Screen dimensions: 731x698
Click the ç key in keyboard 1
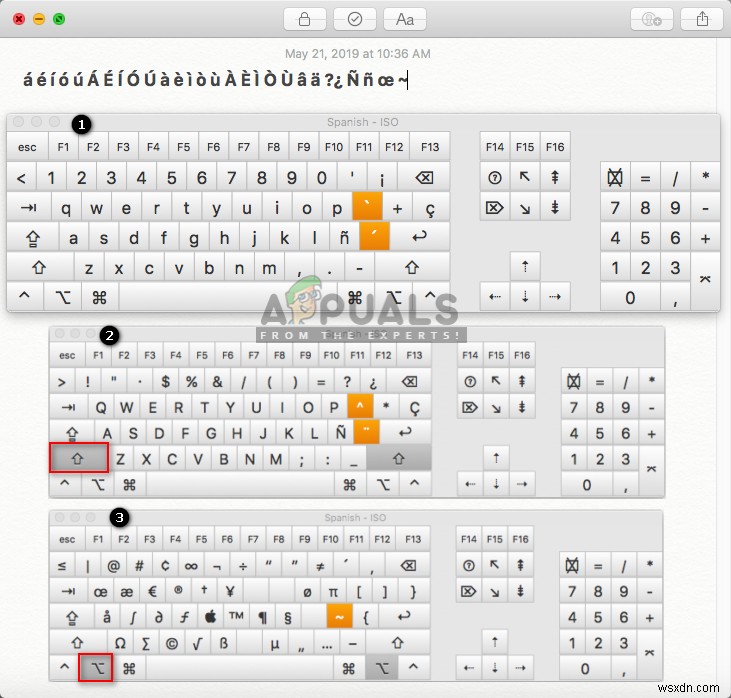[x=430, y=207]
